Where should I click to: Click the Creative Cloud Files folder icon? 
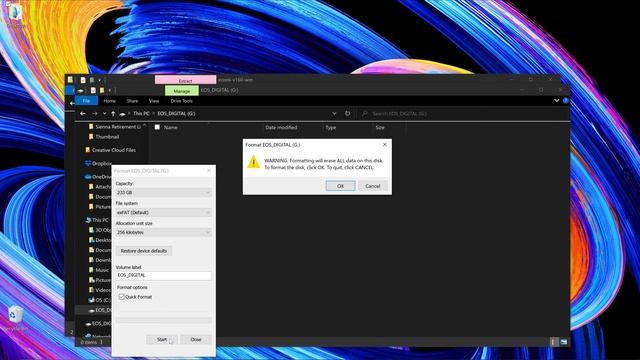tap(88, 150)
